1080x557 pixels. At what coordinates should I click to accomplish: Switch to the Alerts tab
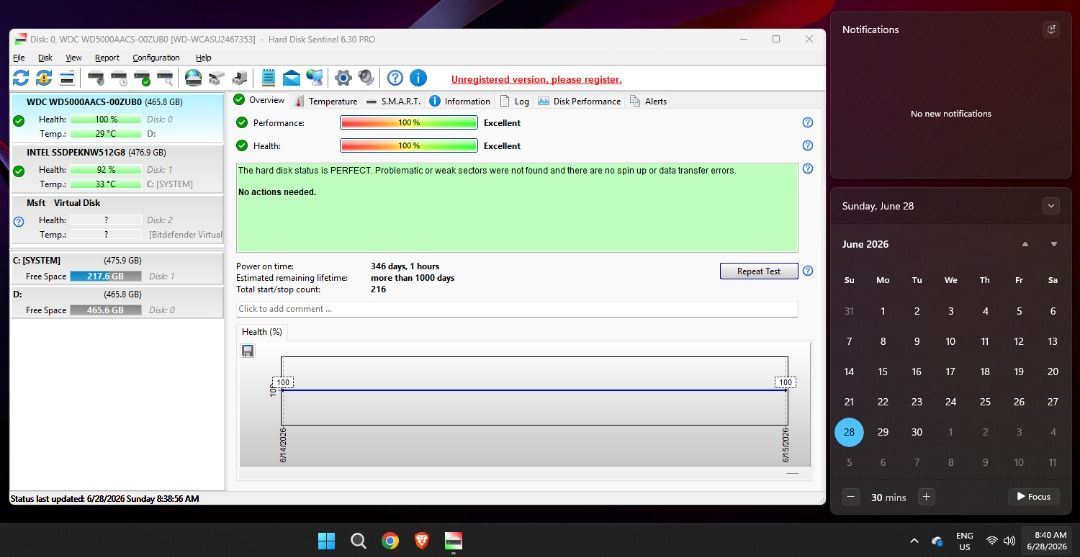click(x=648, y=101)
